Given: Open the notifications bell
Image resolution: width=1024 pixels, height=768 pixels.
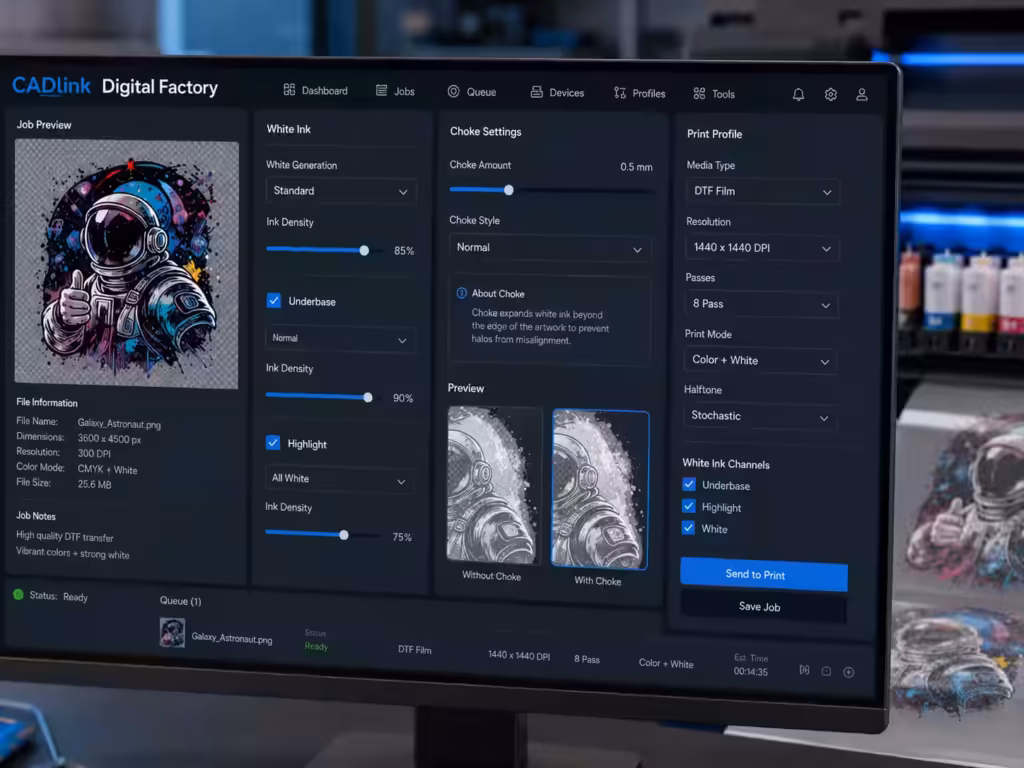Looking at the screenshot, I should point(798,95).
